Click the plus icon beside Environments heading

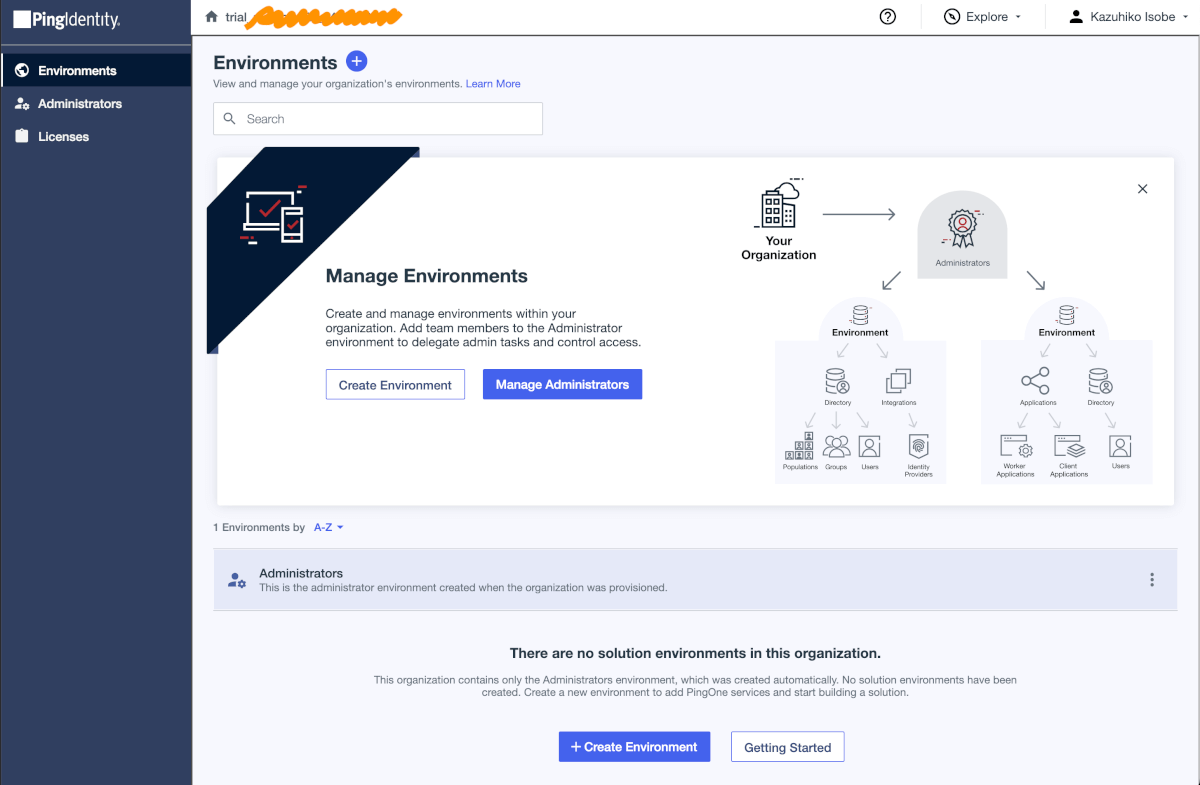coord(357,62)
